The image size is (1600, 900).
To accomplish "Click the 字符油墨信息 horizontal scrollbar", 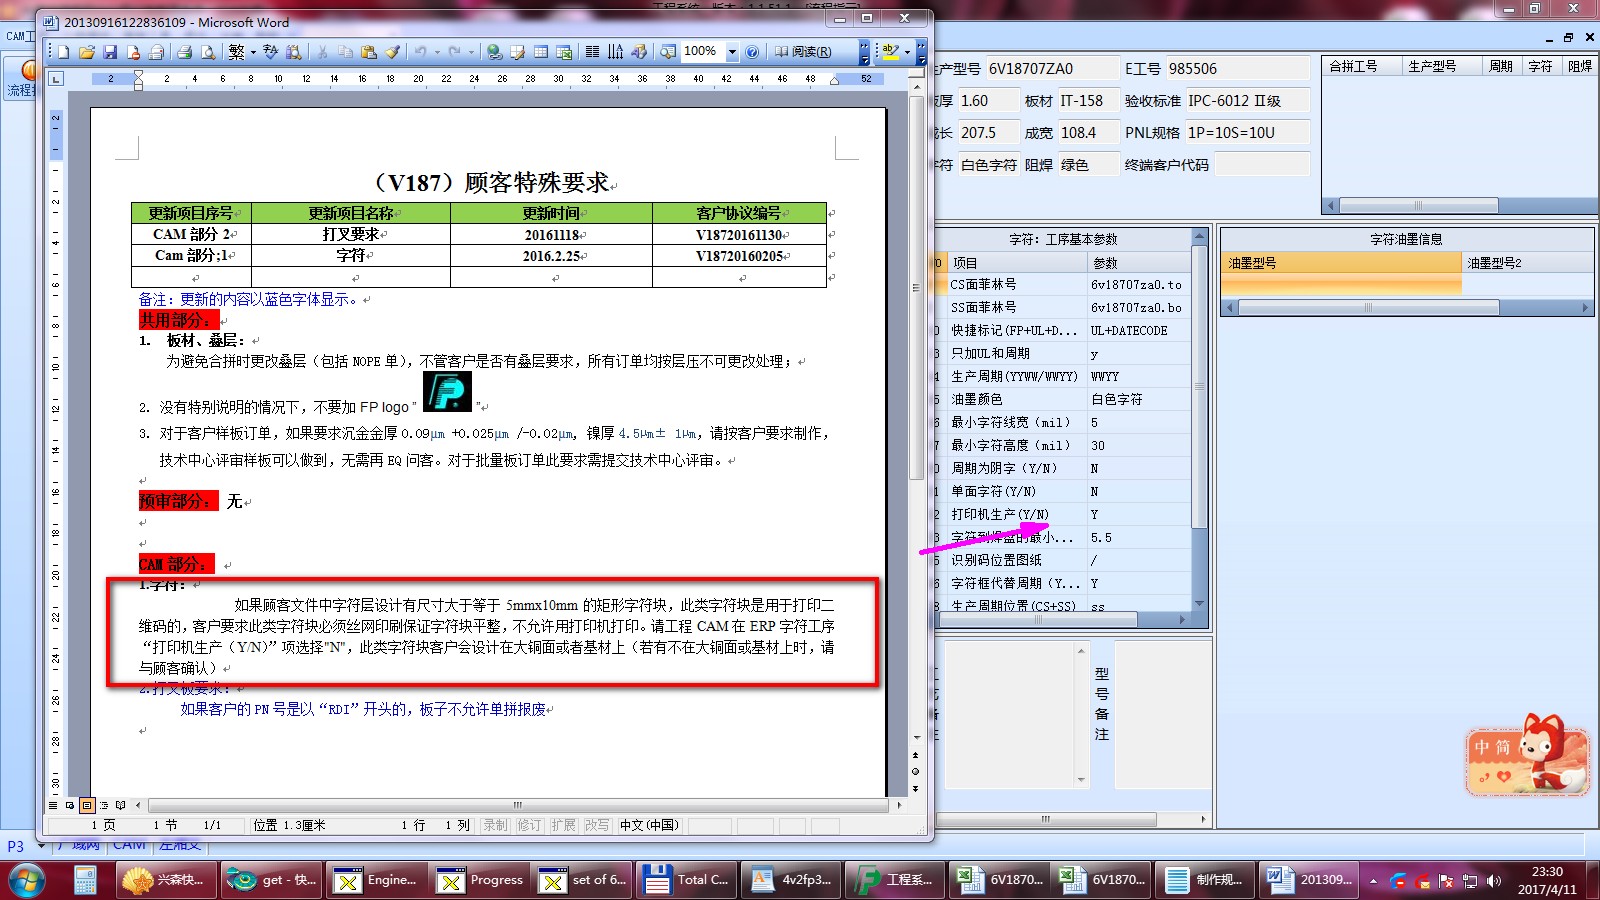I will pyautogui.click(x=1407, y=308).
